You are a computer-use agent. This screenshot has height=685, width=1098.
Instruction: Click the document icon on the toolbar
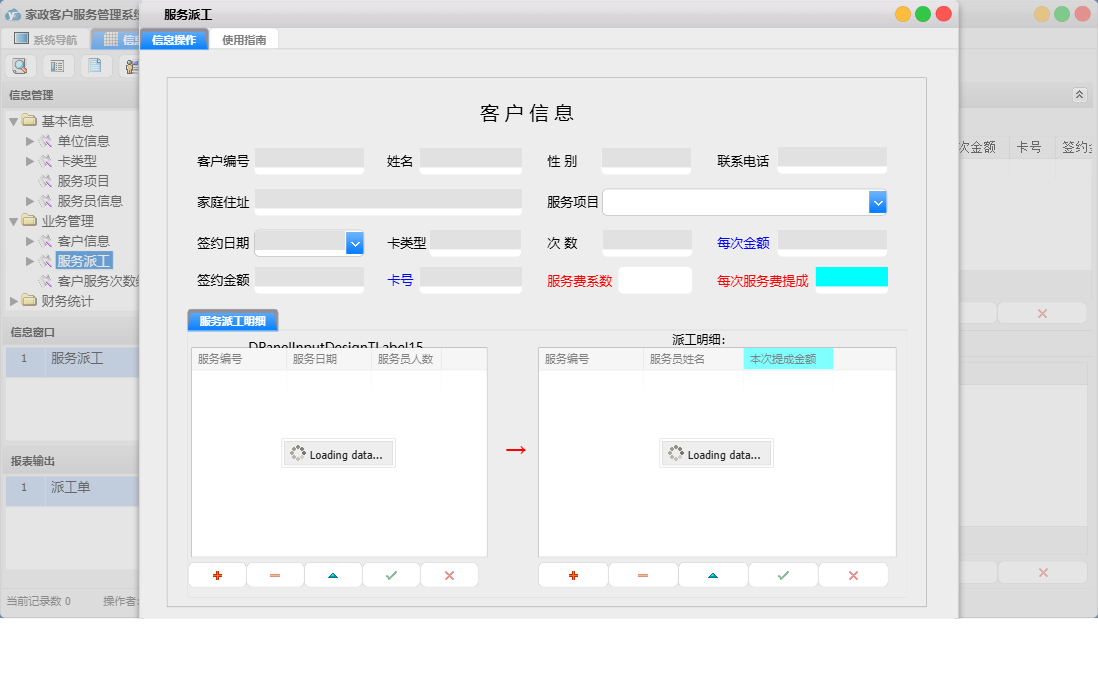tap(94, 65)
